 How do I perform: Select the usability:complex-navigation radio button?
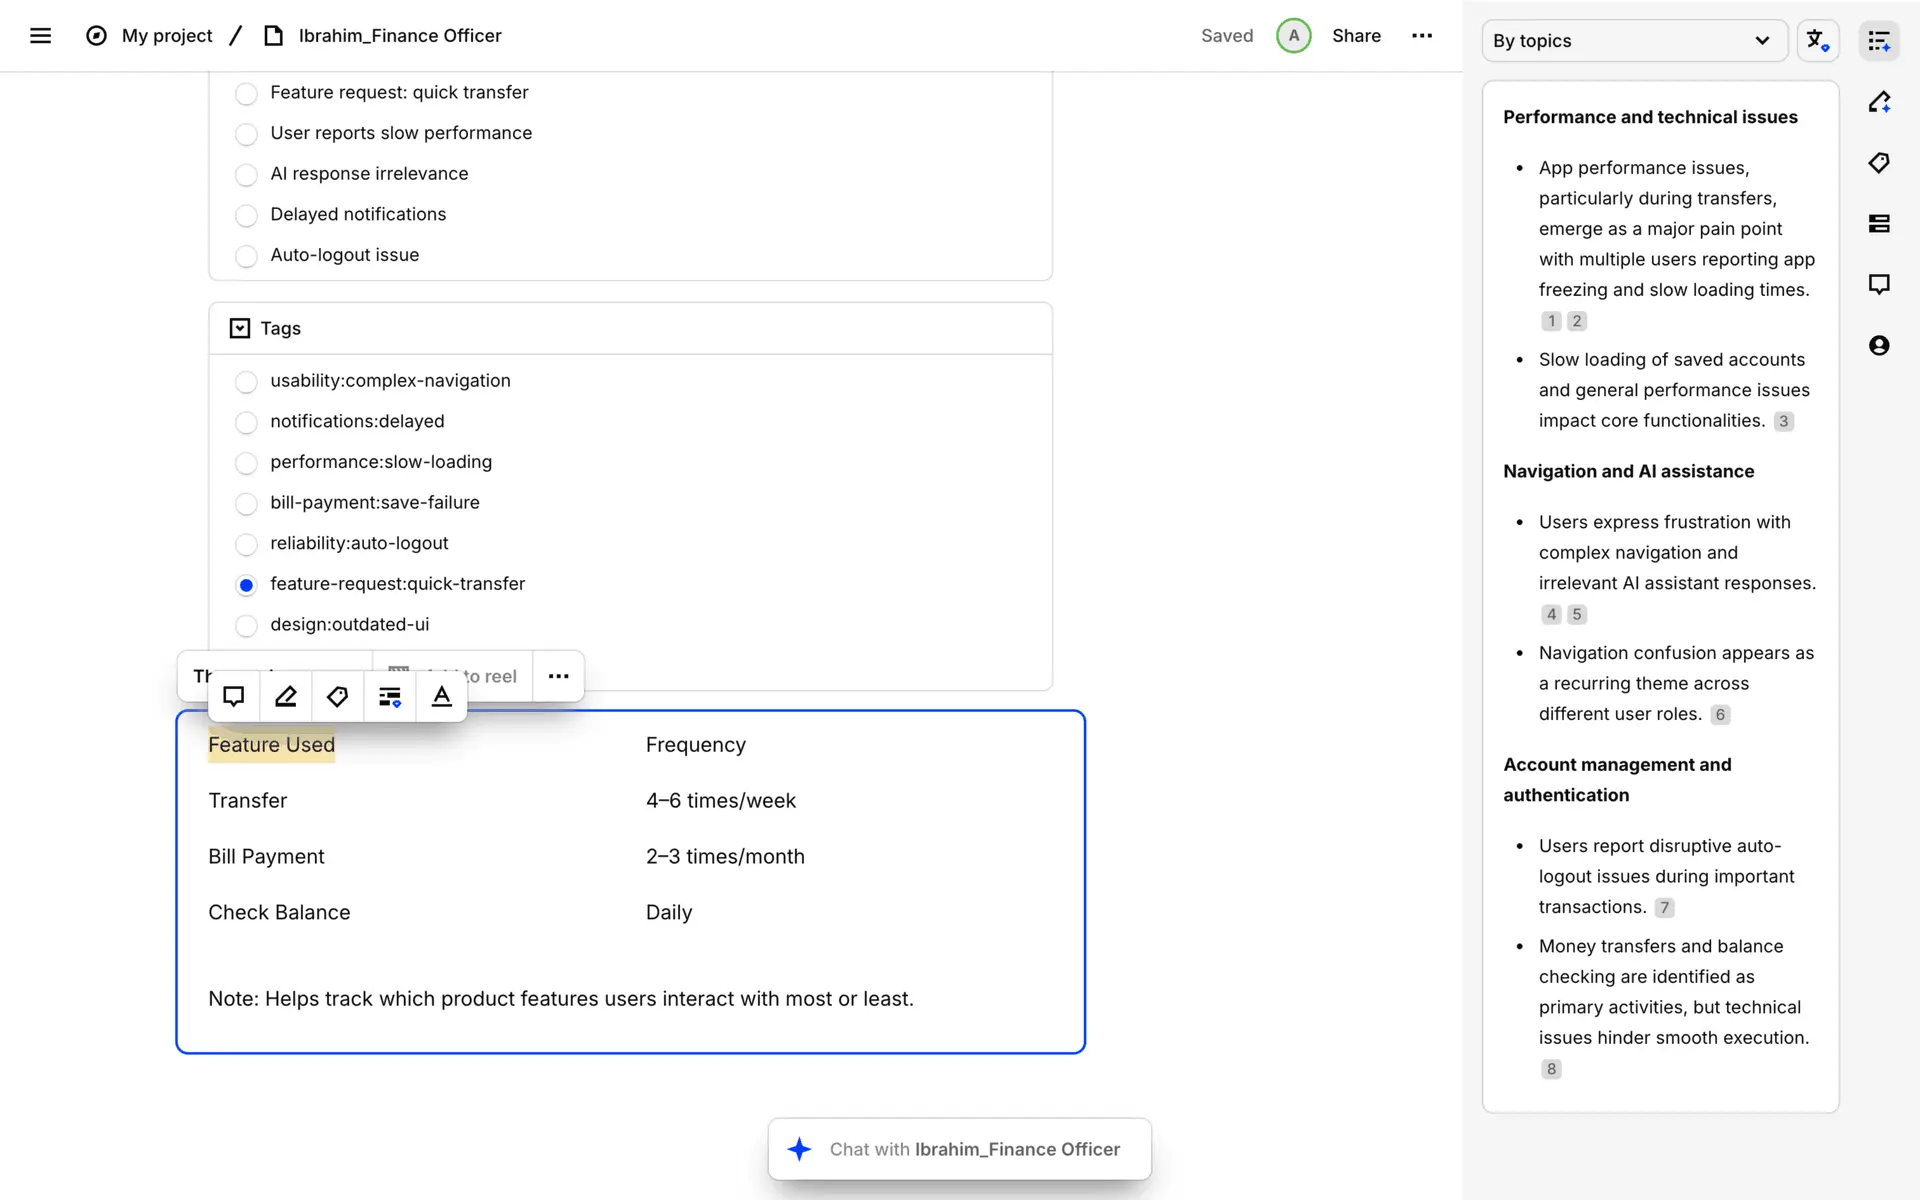(246, 382)
